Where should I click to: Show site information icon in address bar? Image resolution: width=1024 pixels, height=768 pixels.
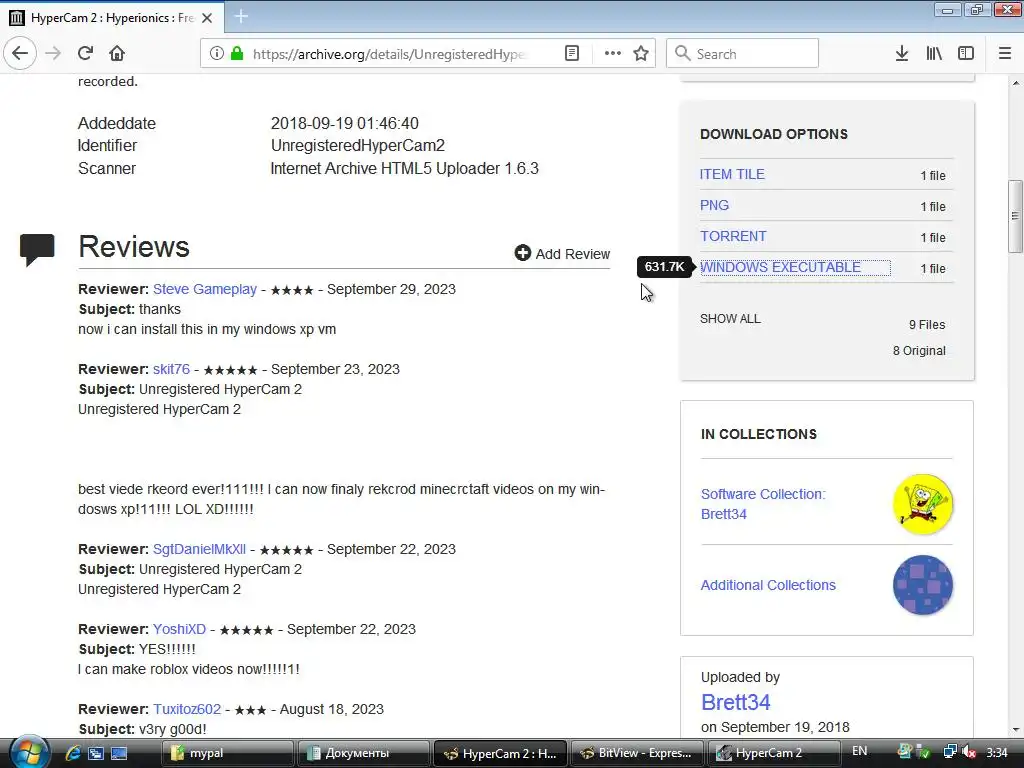(216, 53)
